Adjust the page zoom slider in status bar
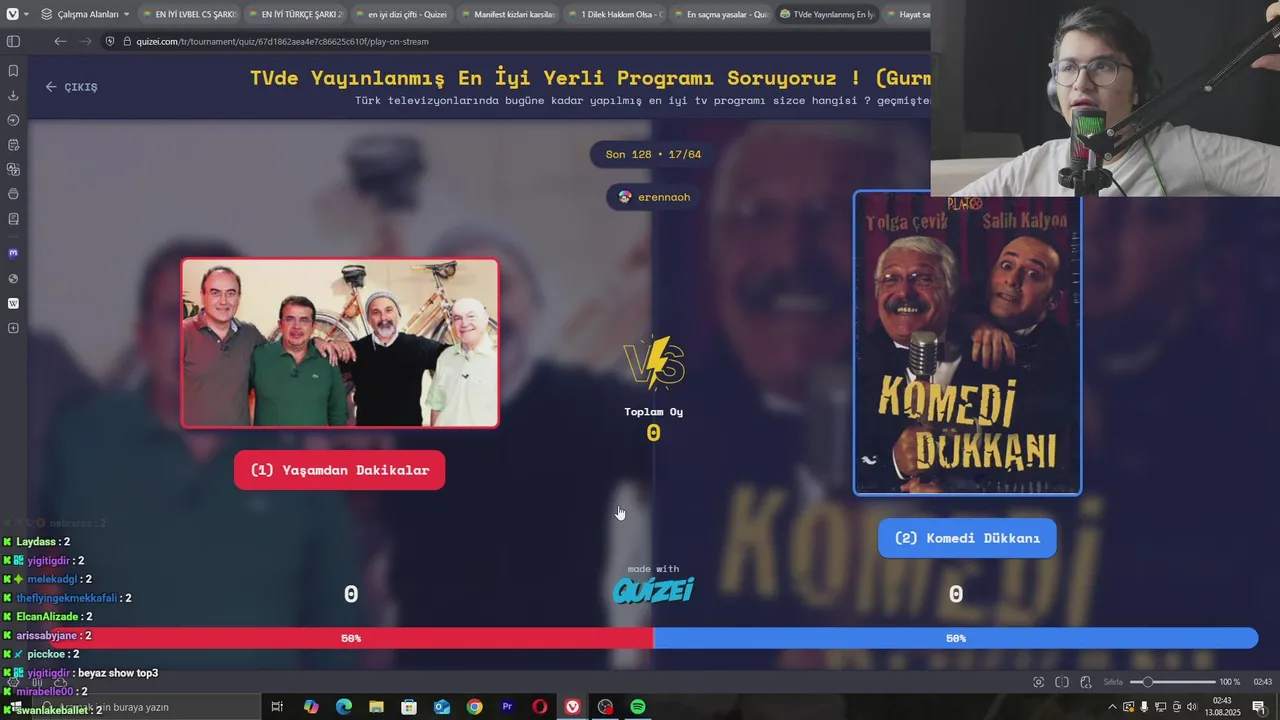Viewport: 1280px width, 720px height. [x=1173, y=682]
